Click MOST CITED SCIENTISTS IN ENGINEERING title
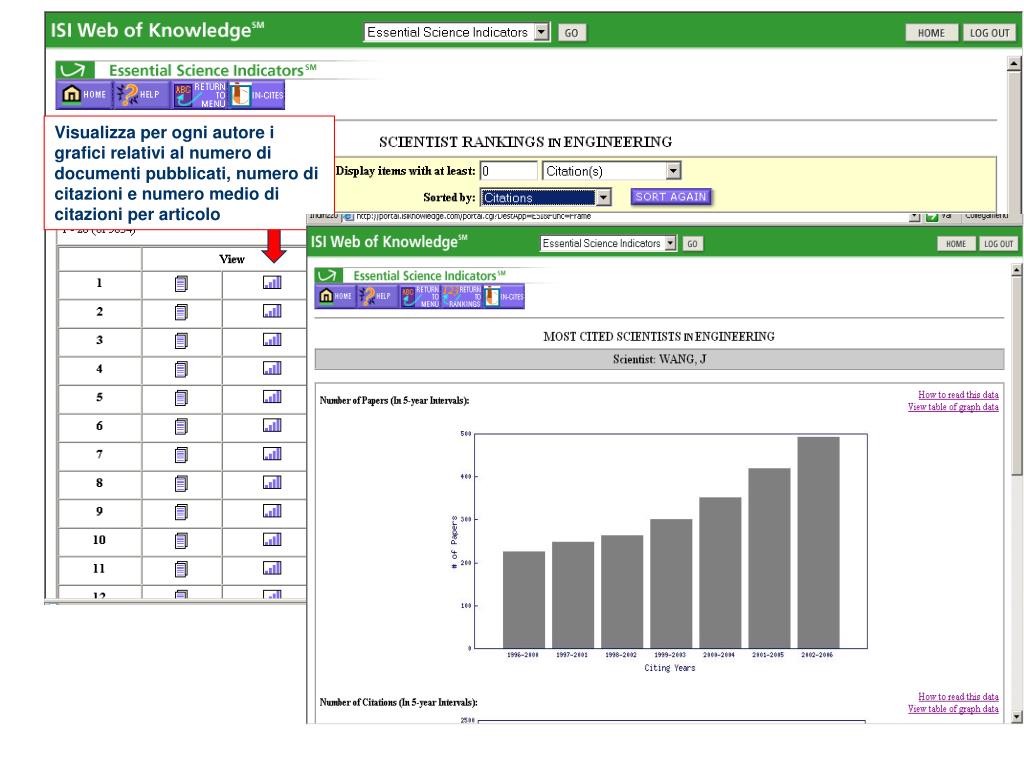 pyautogui.click(x=659, y=336)
